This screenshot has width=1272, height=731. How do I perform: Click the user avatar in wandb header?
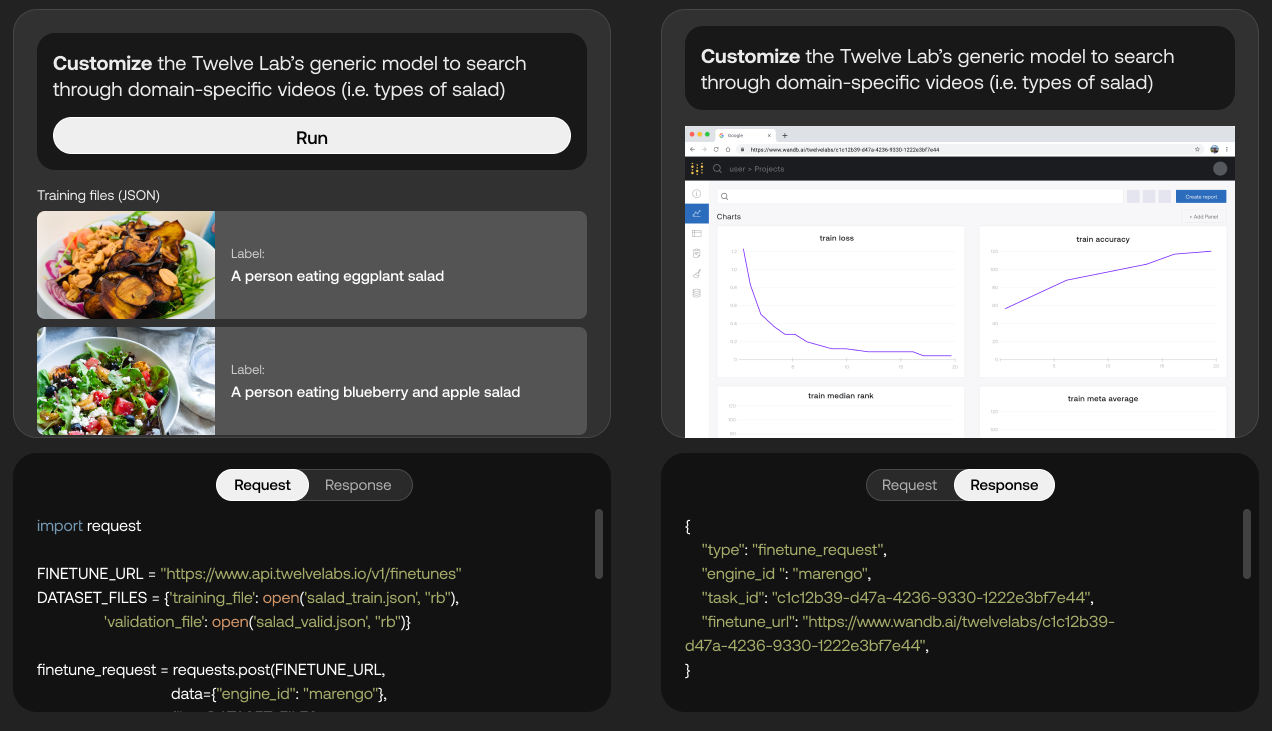pyautogui.click(x=1219, y=169)
